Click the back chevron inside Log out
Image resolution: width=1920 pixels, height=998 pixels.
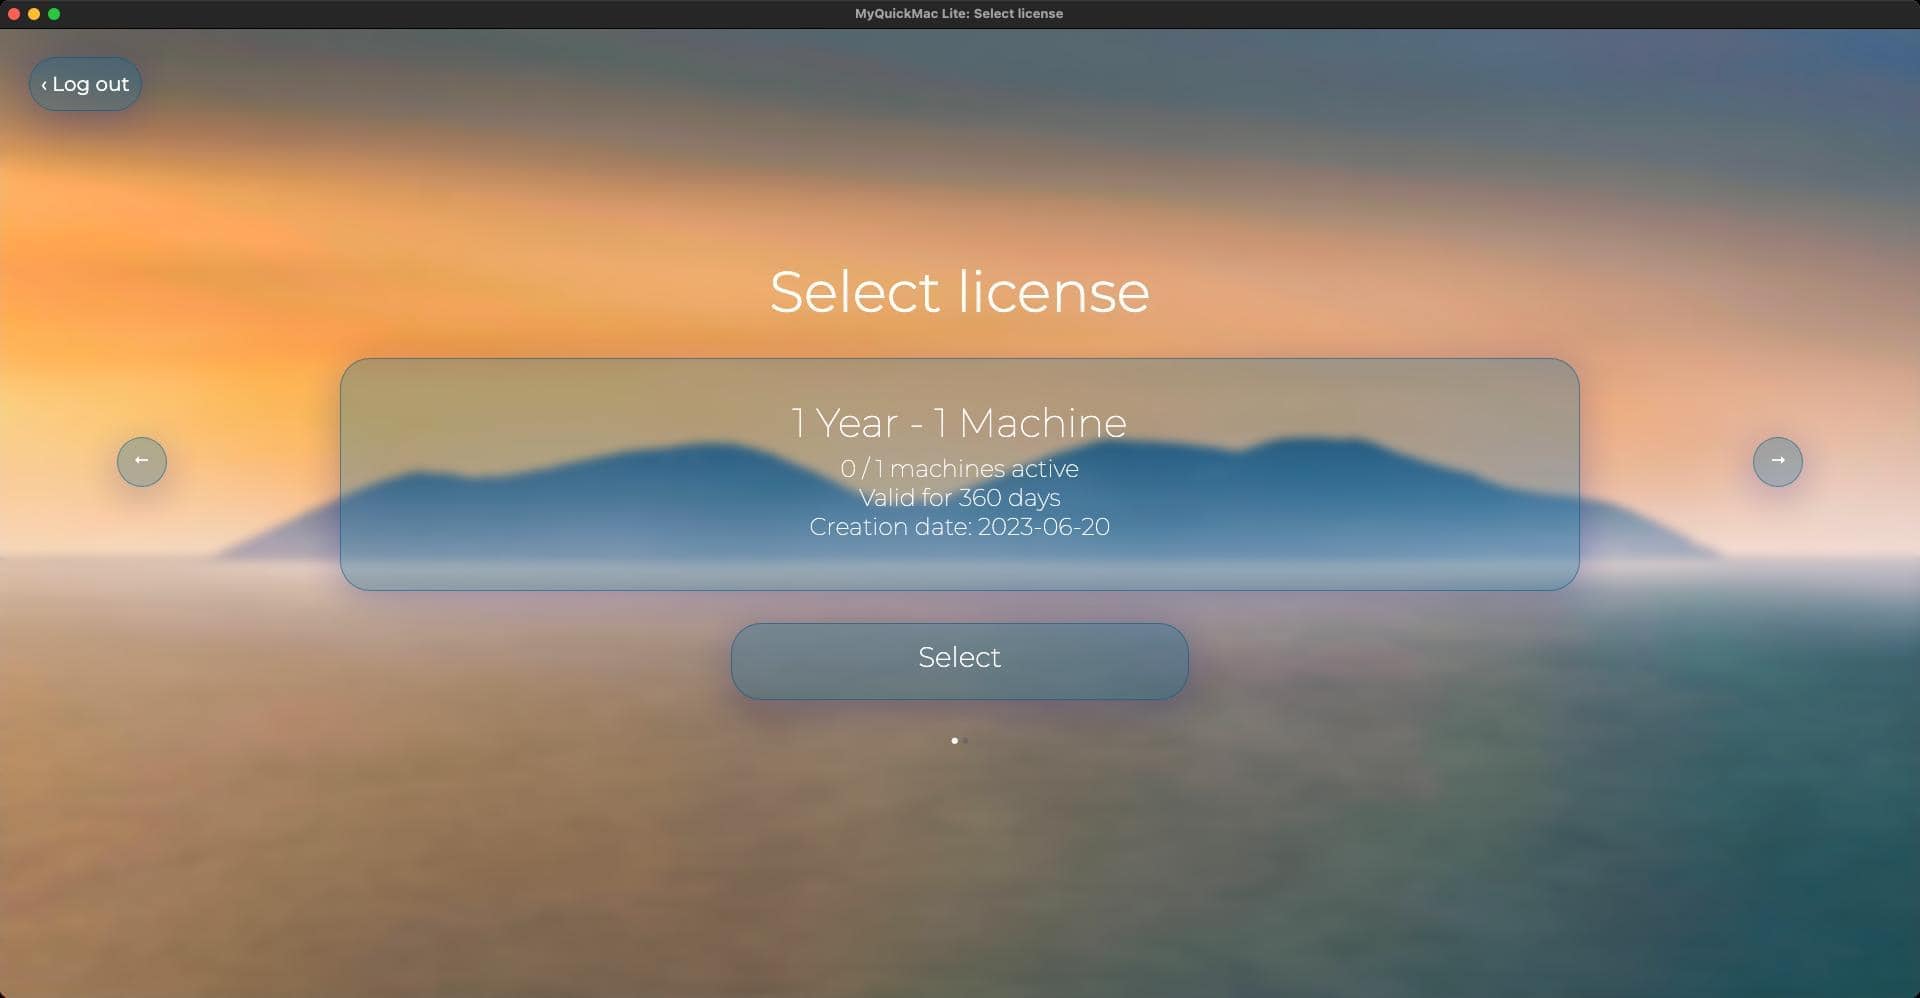click(x=44, y=85)
